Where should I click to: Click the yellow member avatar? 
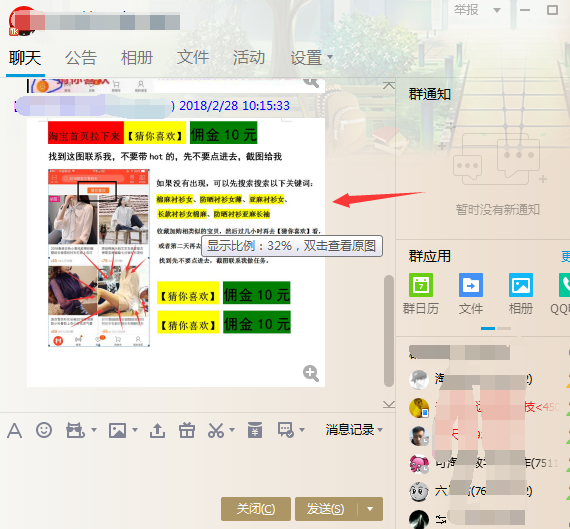(x=419, y=408)
